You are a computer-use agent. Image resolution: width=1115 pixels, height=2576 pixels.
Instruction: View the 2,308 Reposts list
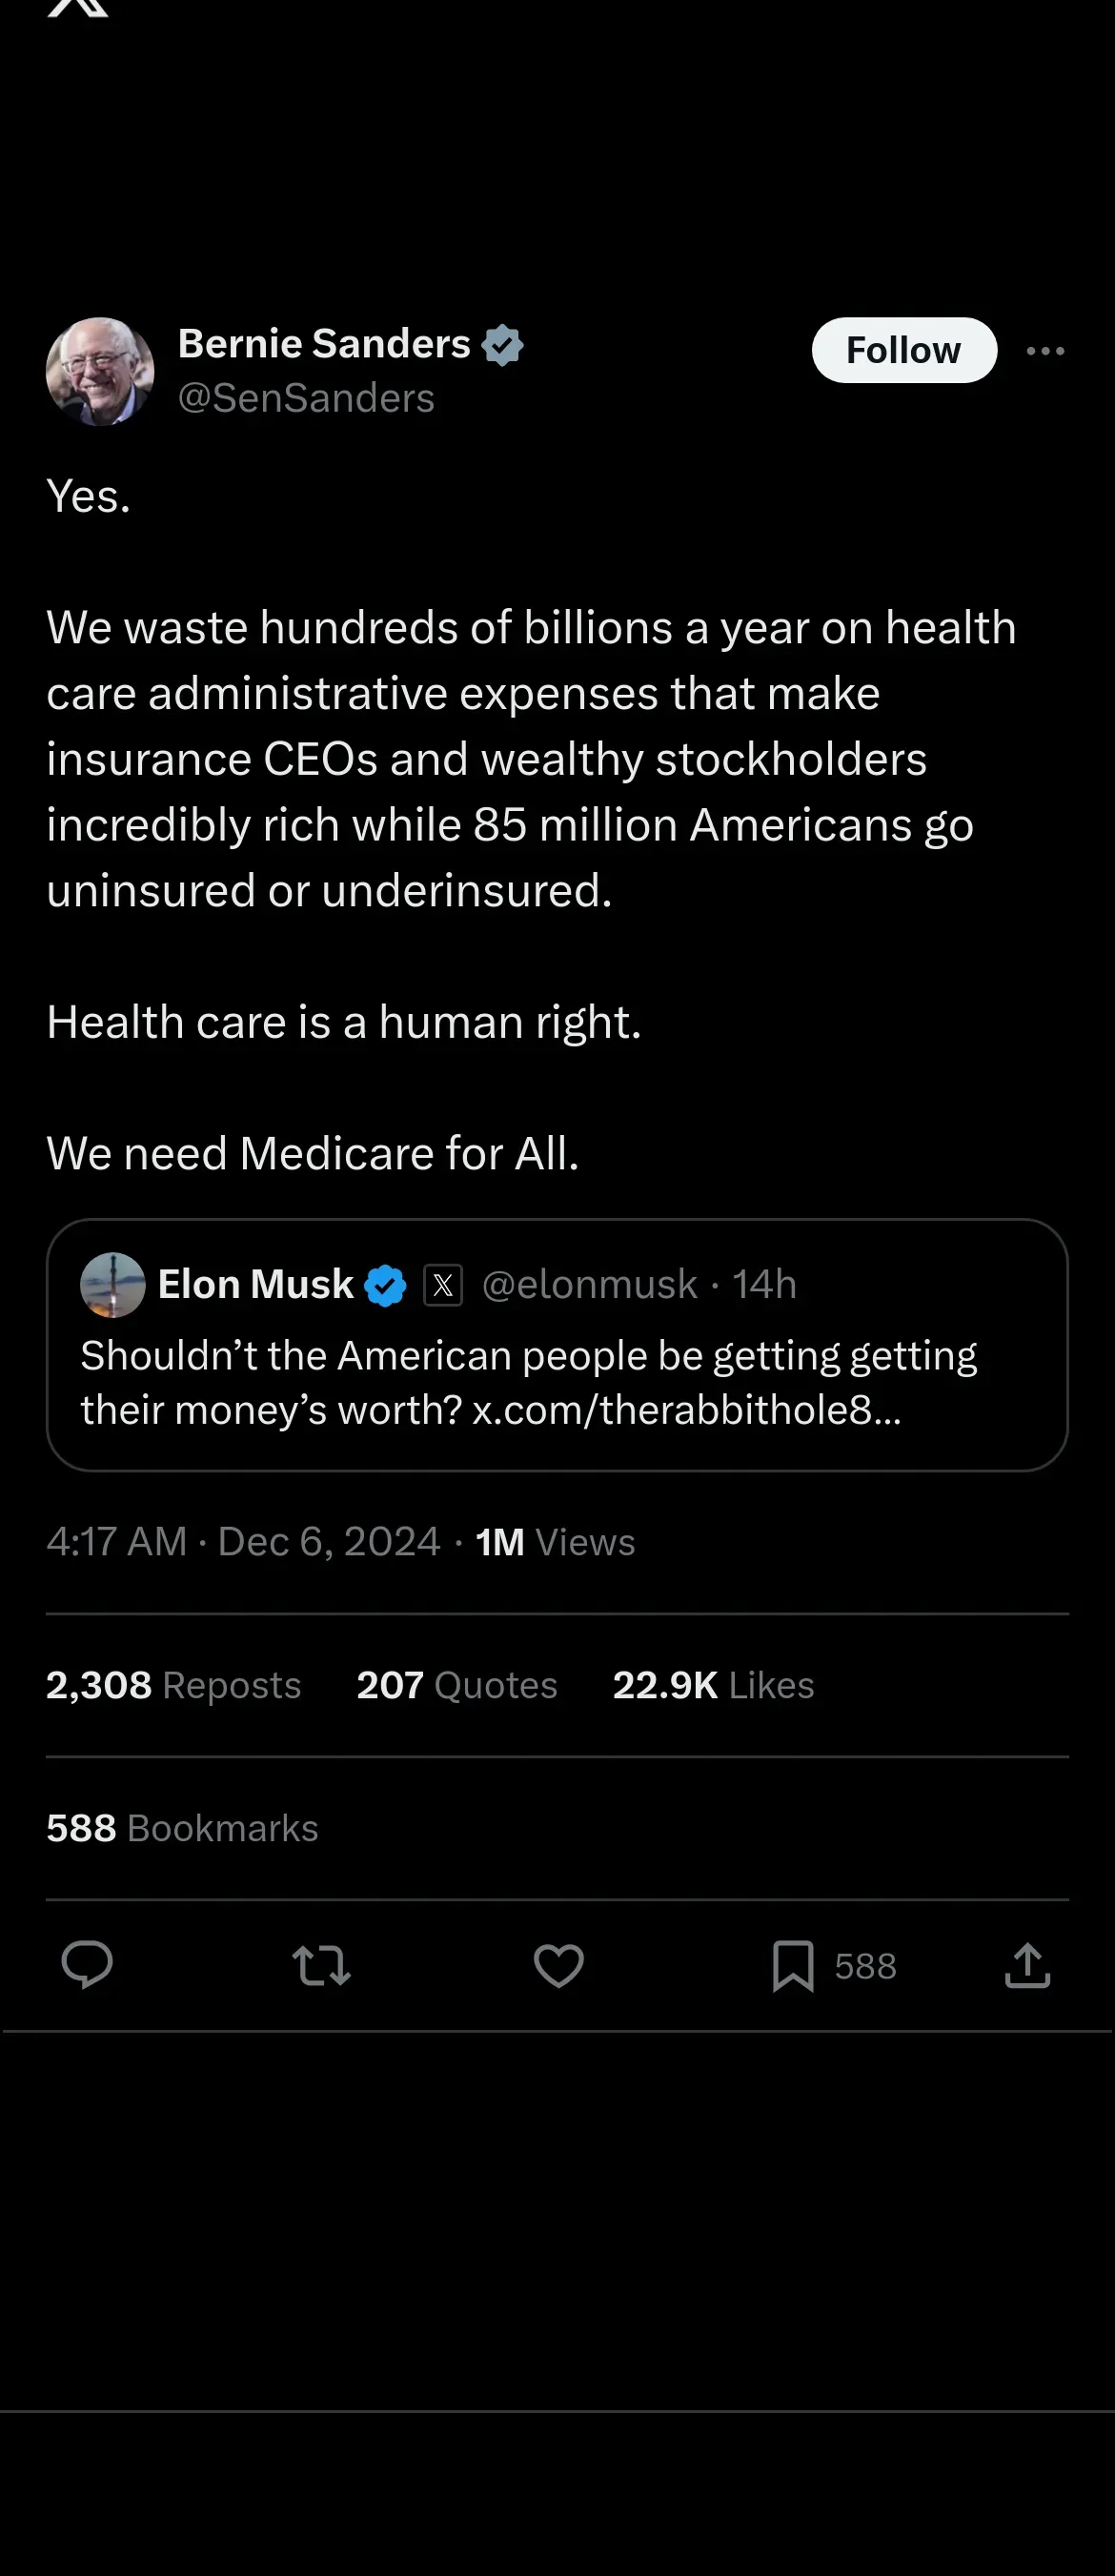173,1685
